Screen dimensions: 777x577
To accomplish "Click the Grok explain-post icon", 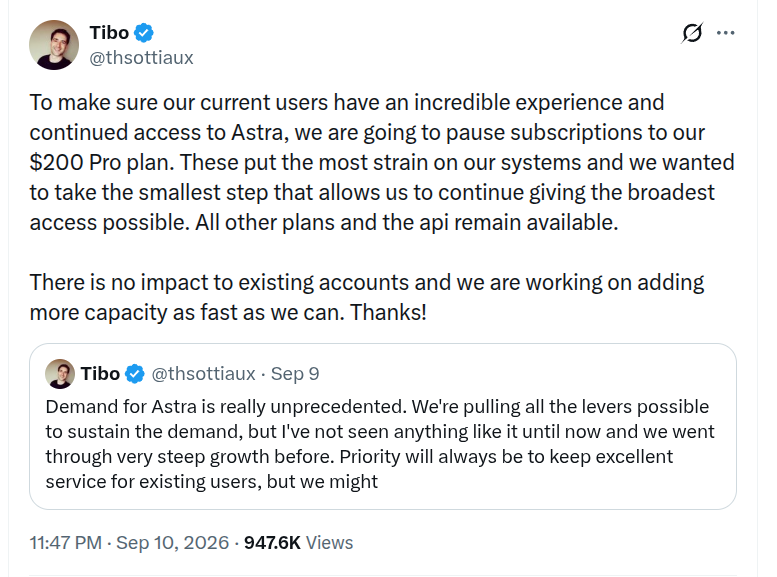I will pyautogui.click(x=692, y=33).
